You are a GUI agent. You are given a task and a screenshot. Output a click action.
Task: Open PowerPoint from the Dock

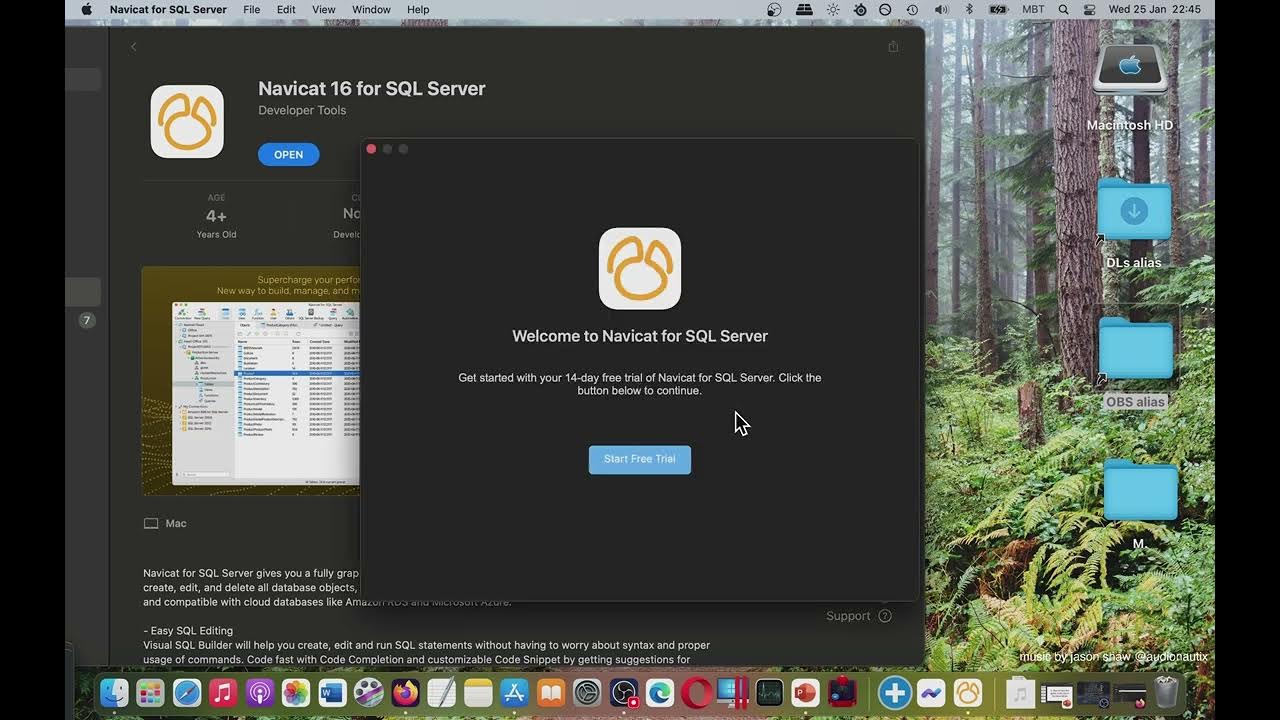pyautogui.click(x=805, y=692)
